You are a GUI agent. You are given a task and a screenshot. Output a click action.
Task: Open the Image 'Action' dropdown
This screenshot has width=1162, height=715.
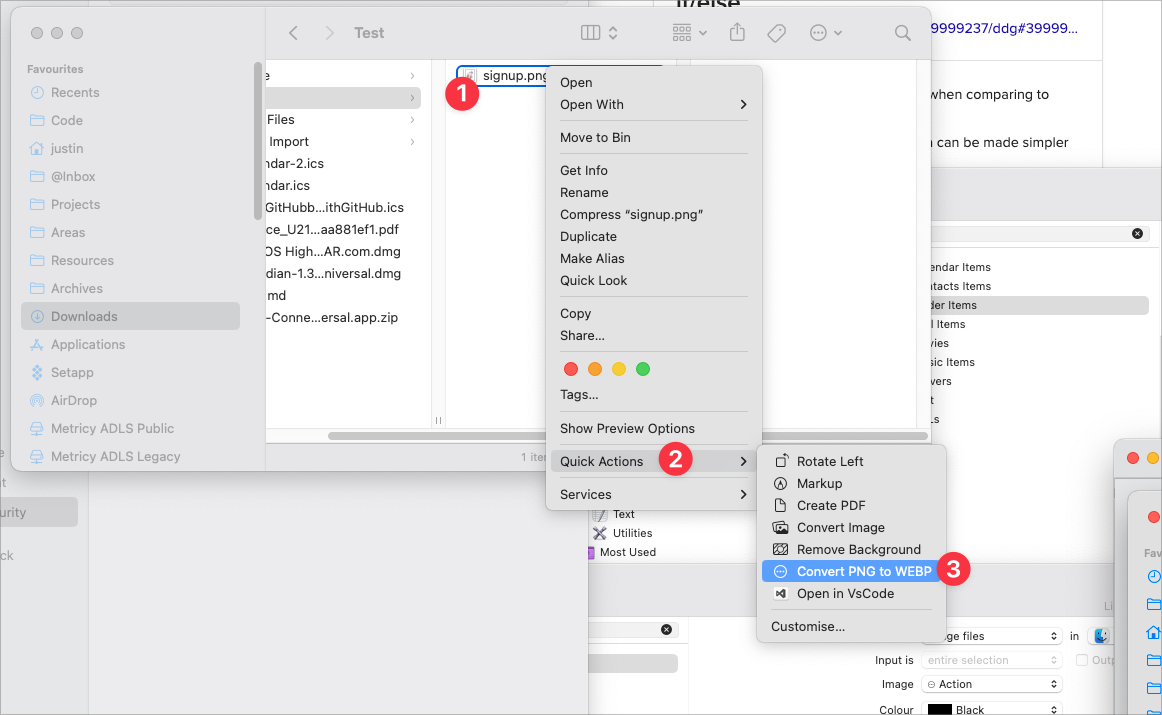pos(991,684)
